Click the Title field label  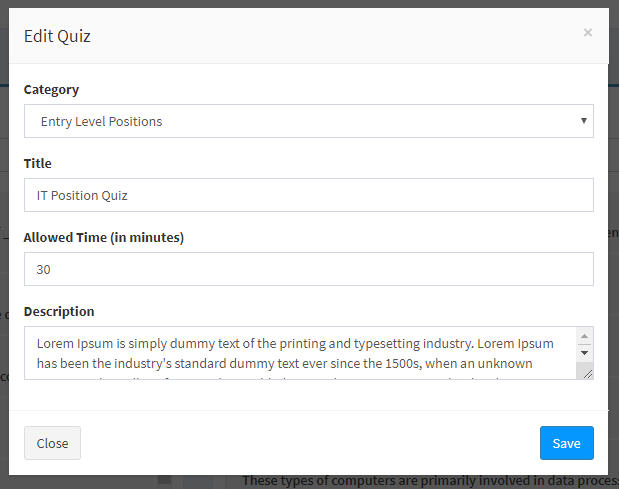[38, 163]
